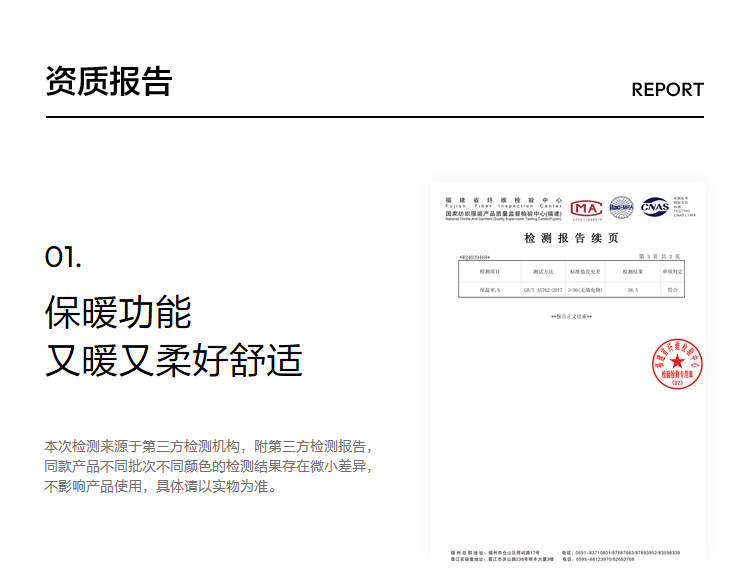Click the 01. section number
750x587 pixels.
63,257
